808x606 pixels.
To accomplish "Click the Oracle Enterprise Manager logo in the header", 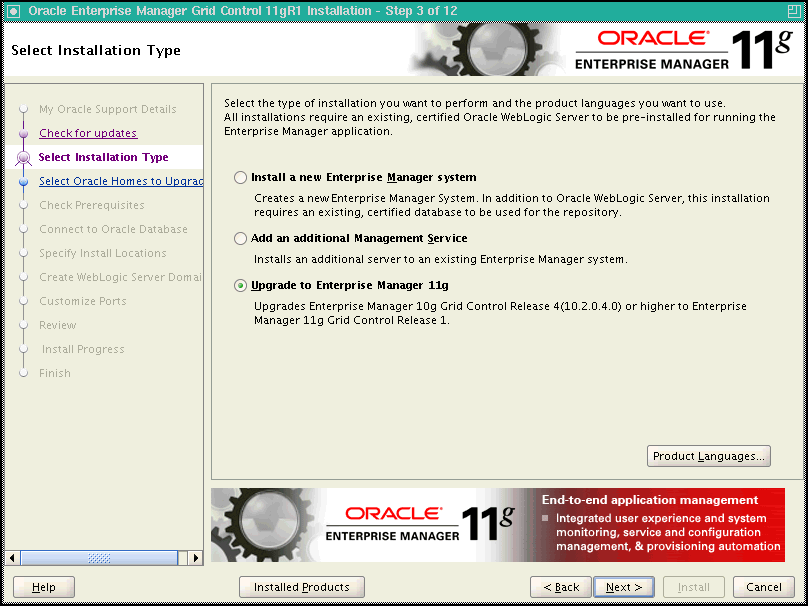I will pos(684,49).
